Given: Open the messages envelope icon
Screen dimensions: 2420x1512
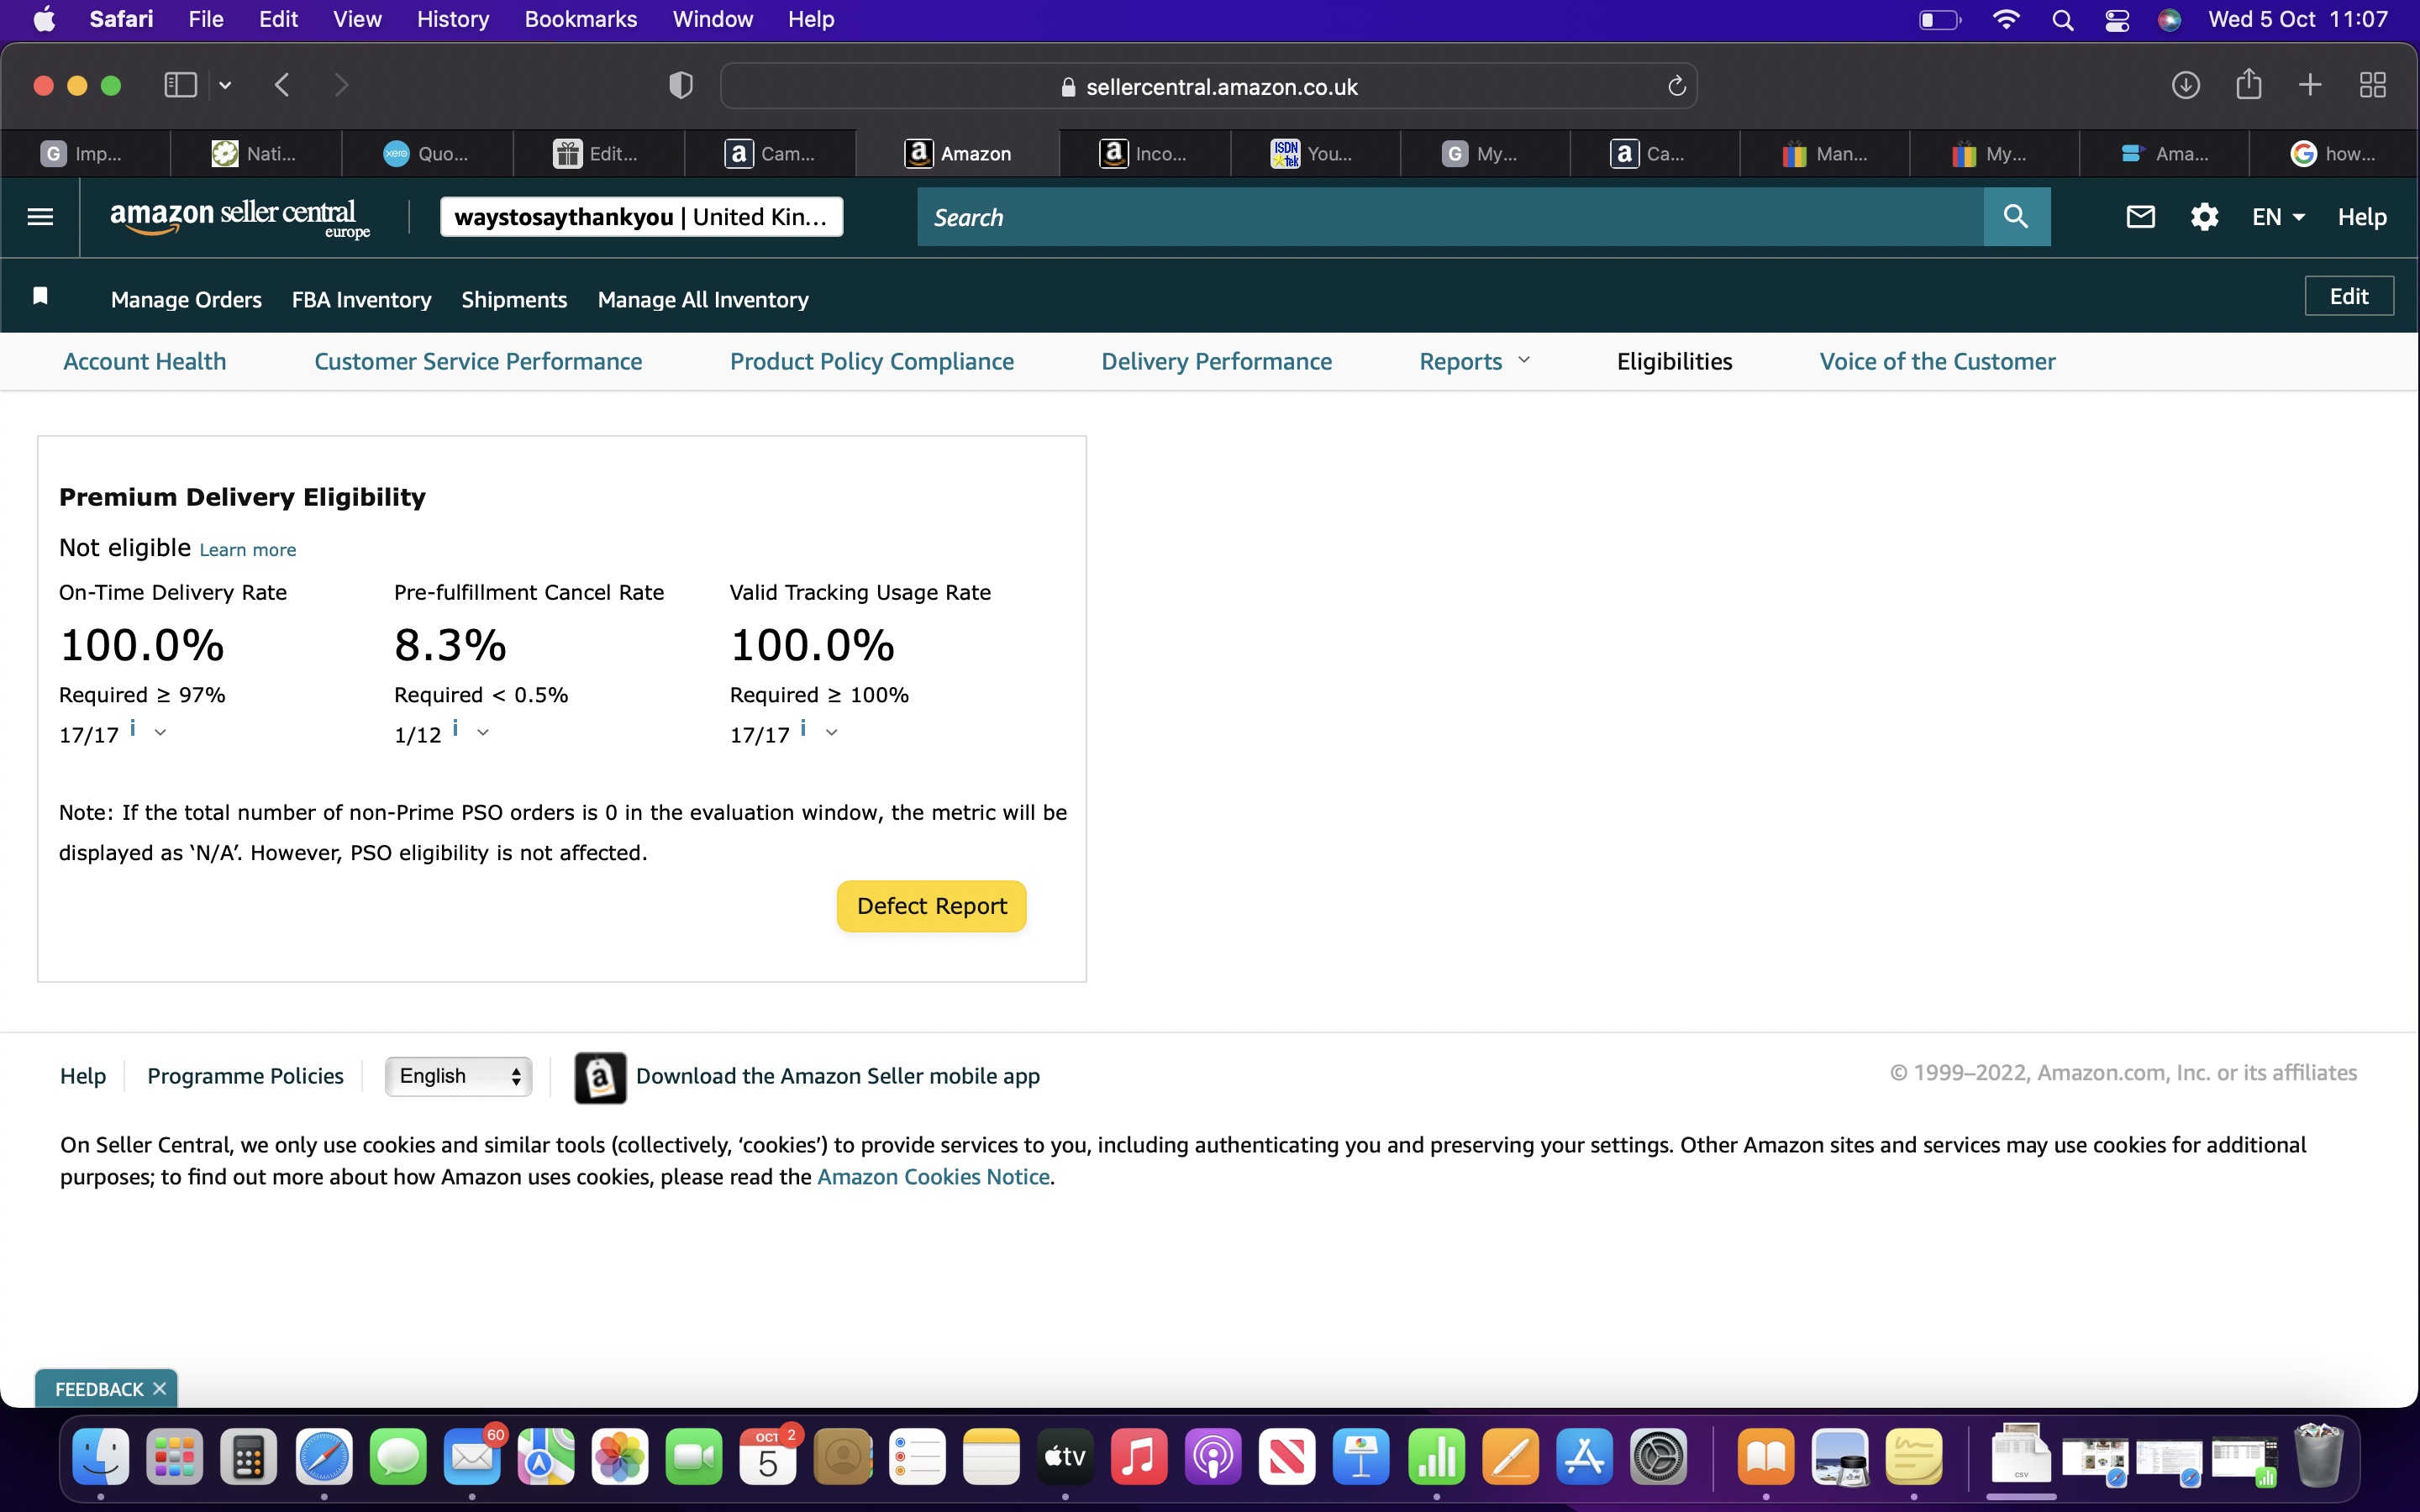Looking at the screenshot, I should tap(2140, 217).
